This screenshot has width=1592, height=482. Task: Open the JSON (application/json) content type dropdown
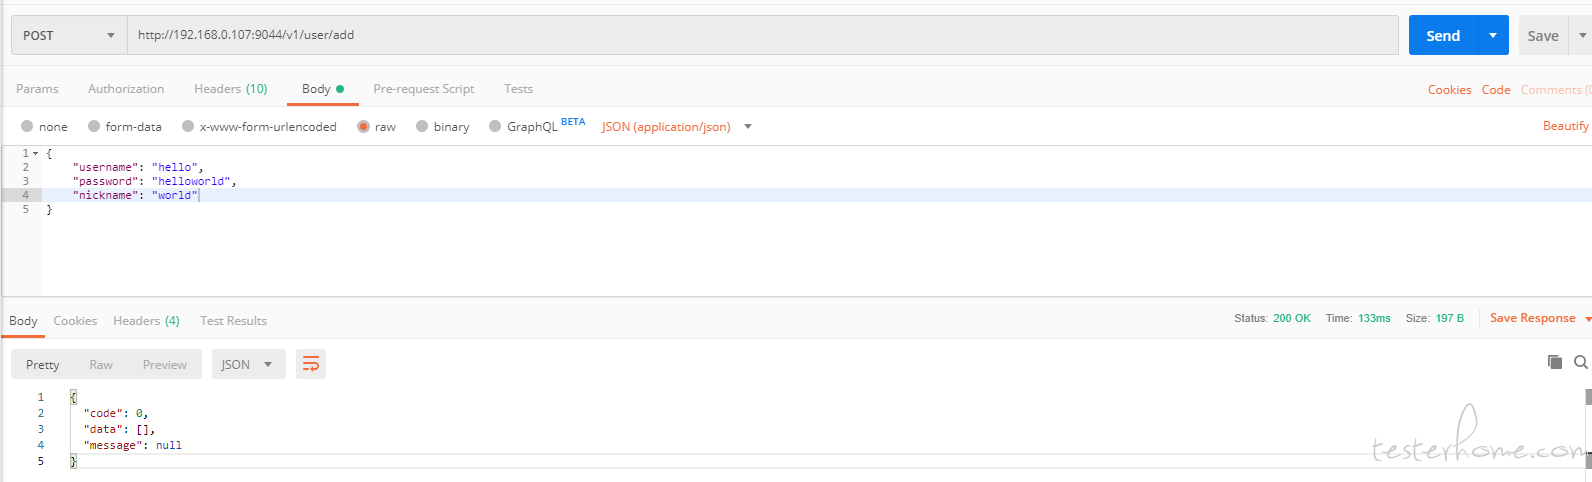676,127
